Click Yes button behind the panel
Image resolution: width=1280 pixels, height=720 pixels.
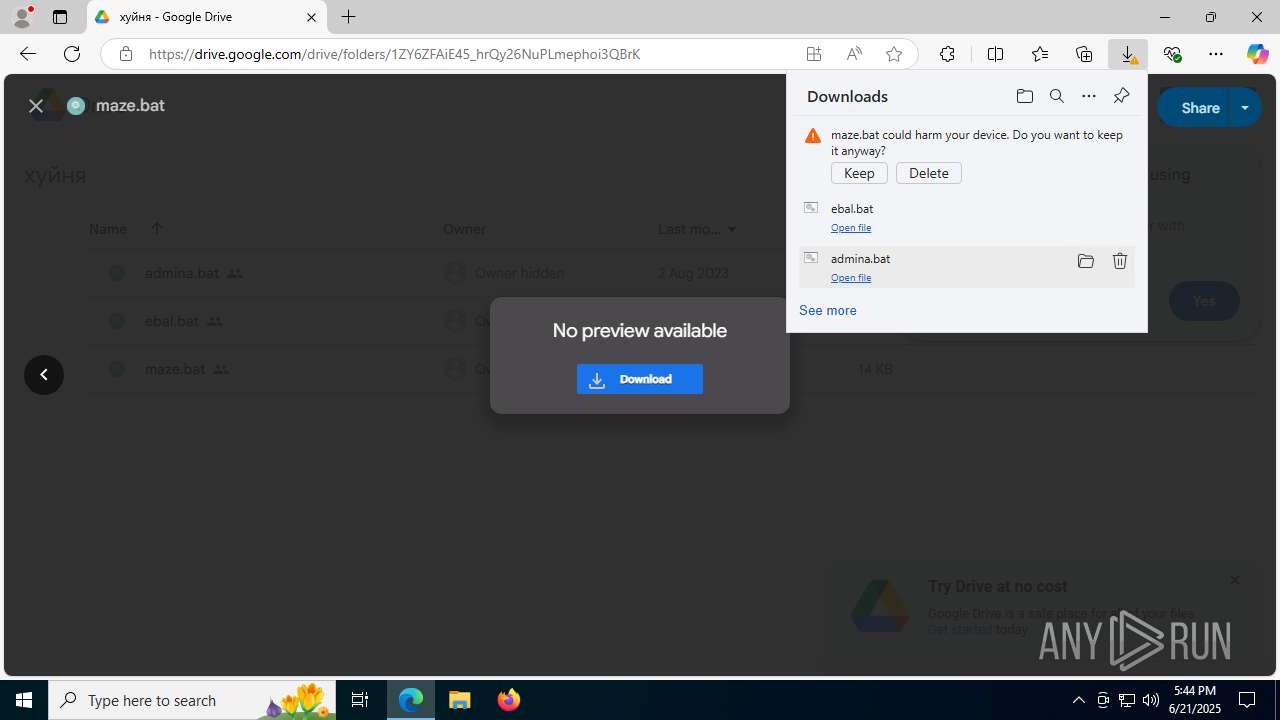(1204, 301)
